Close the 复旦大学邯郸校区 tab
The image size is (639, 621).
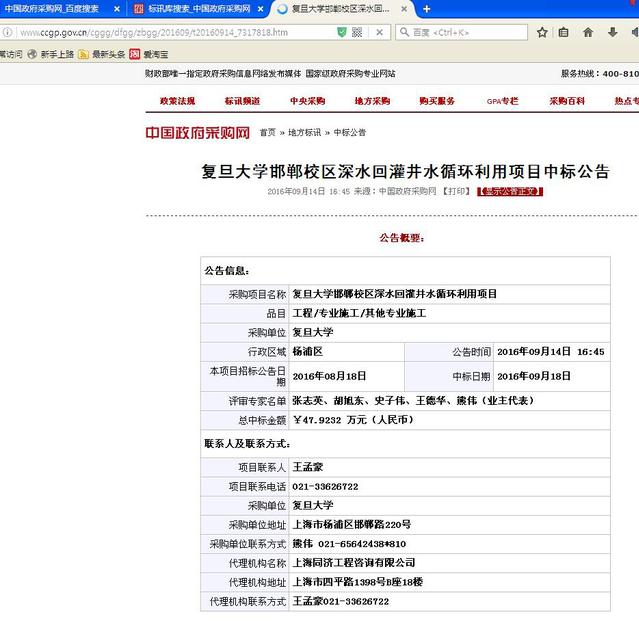pos(404,9)
